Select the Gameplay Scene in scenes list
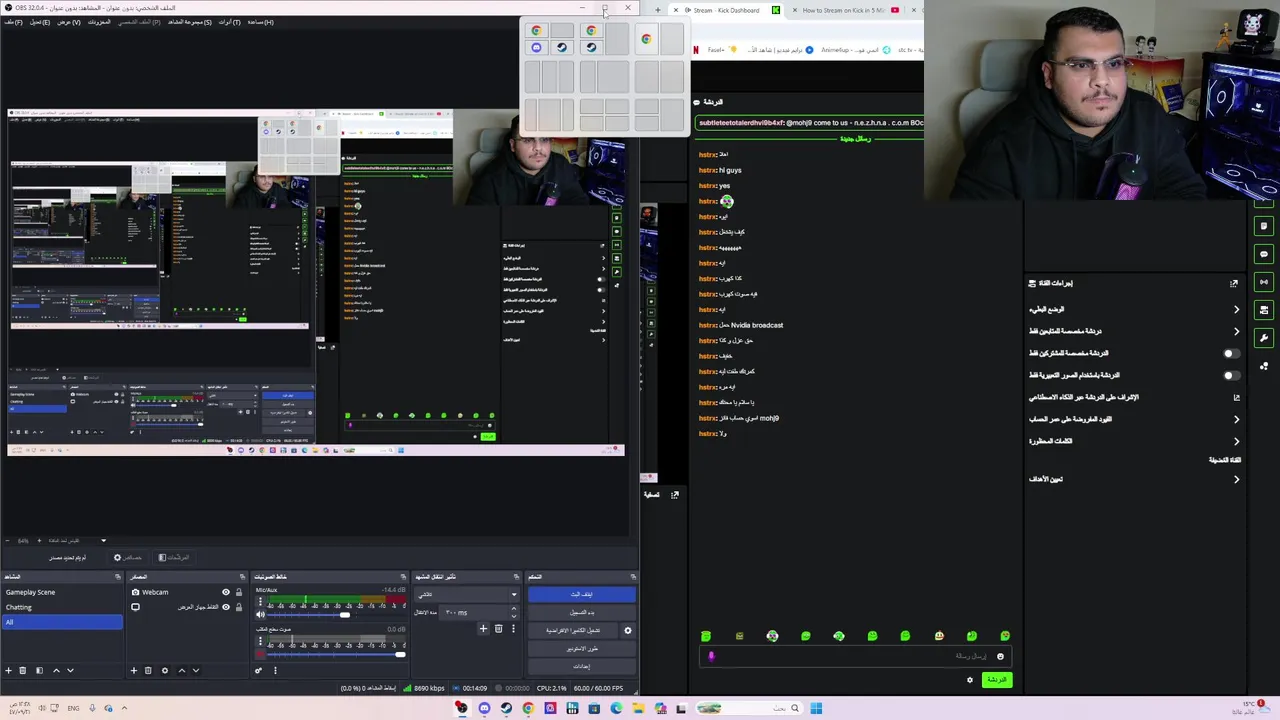 [62, 592]
